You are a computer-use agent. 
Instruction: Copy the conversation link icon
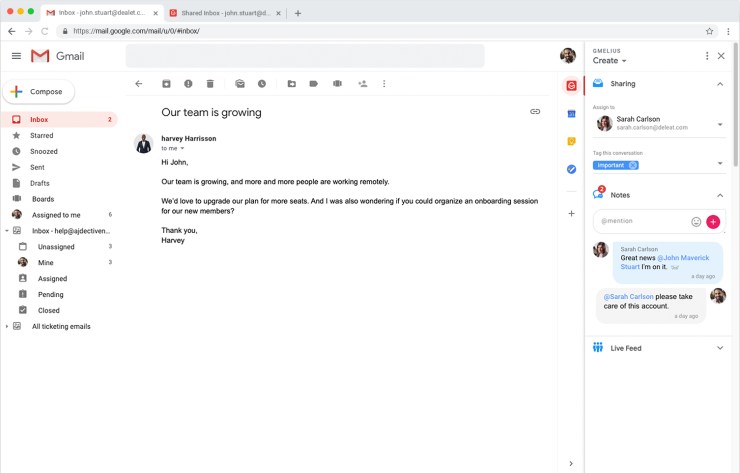(535, 111)
